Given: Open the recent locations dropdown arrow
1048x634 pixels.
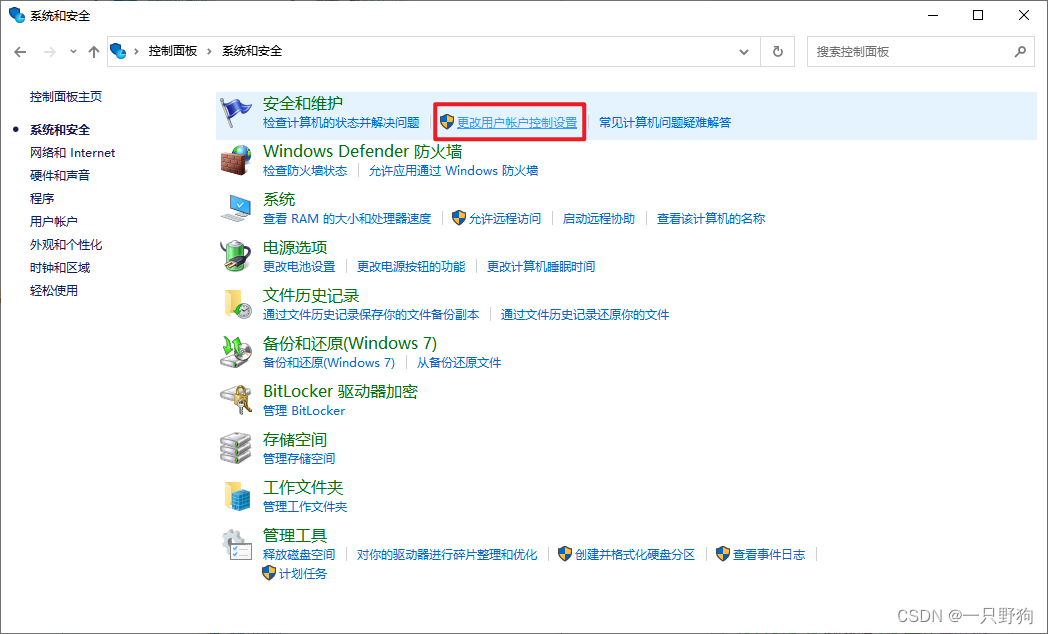Looking at the screenshot, I should tap(73, 51).
